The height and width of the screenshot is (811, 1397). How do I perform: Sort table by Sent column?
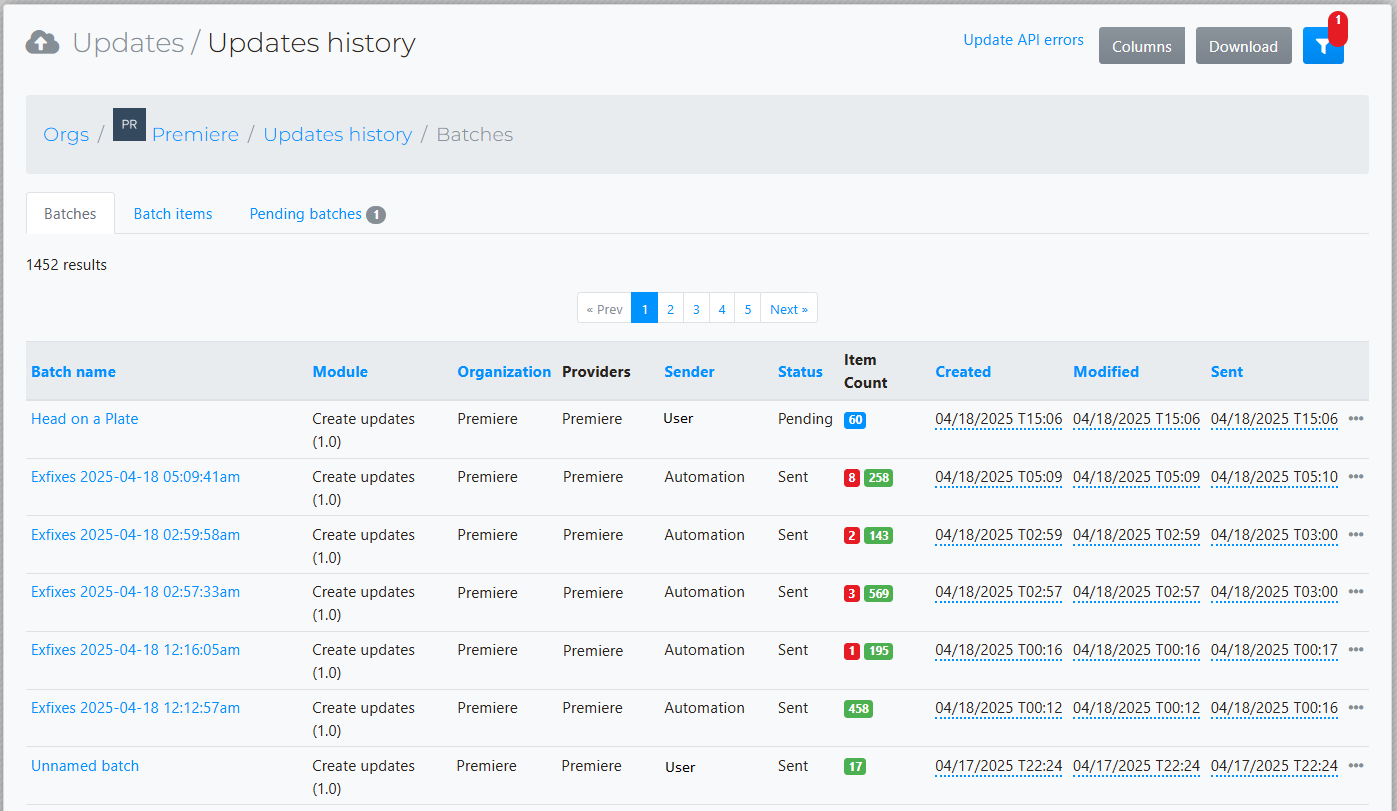coord(1227,371)
